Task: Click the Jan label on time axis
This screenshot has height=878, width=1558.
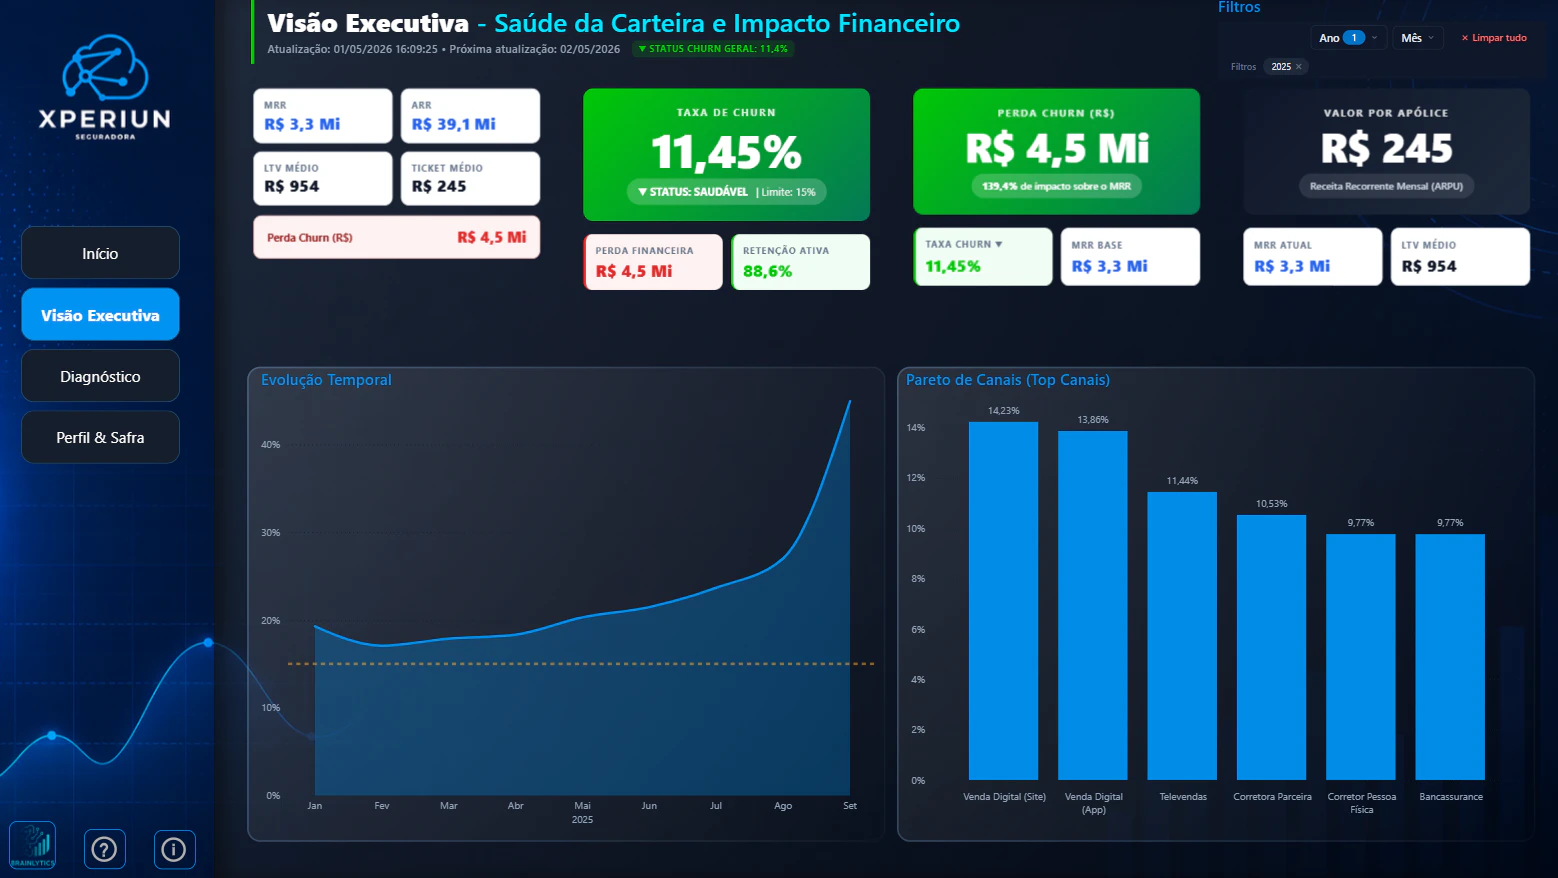Action: pyautogui.click(x=315, y=806)
